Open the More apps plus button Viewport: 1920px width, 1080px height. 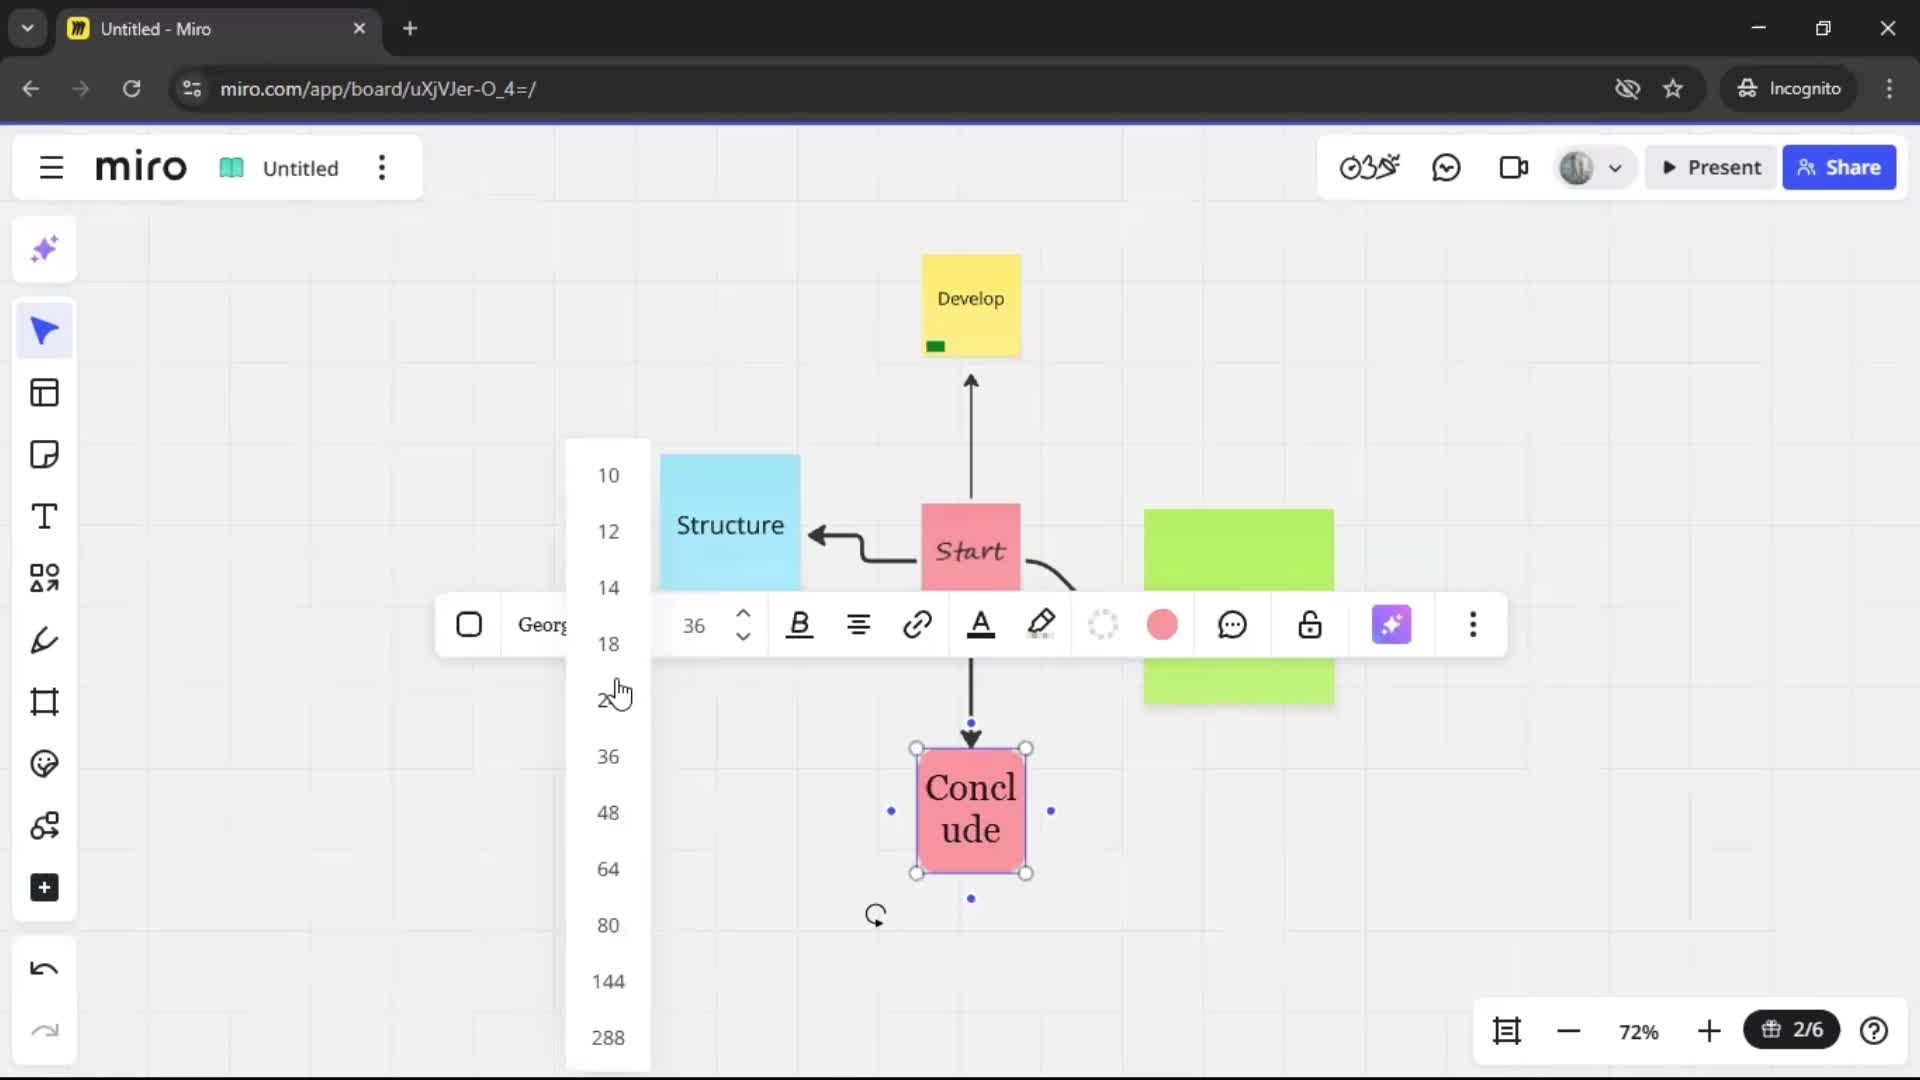click(x=44, y=888)
